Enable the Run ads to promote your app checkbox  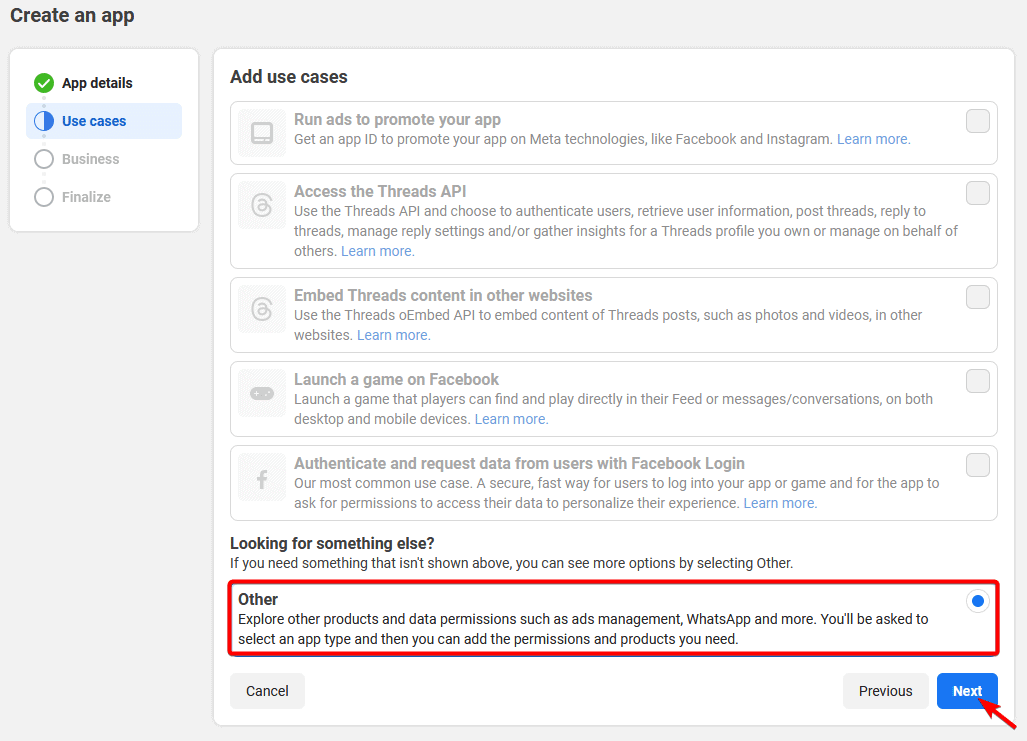tap(977, 120)
